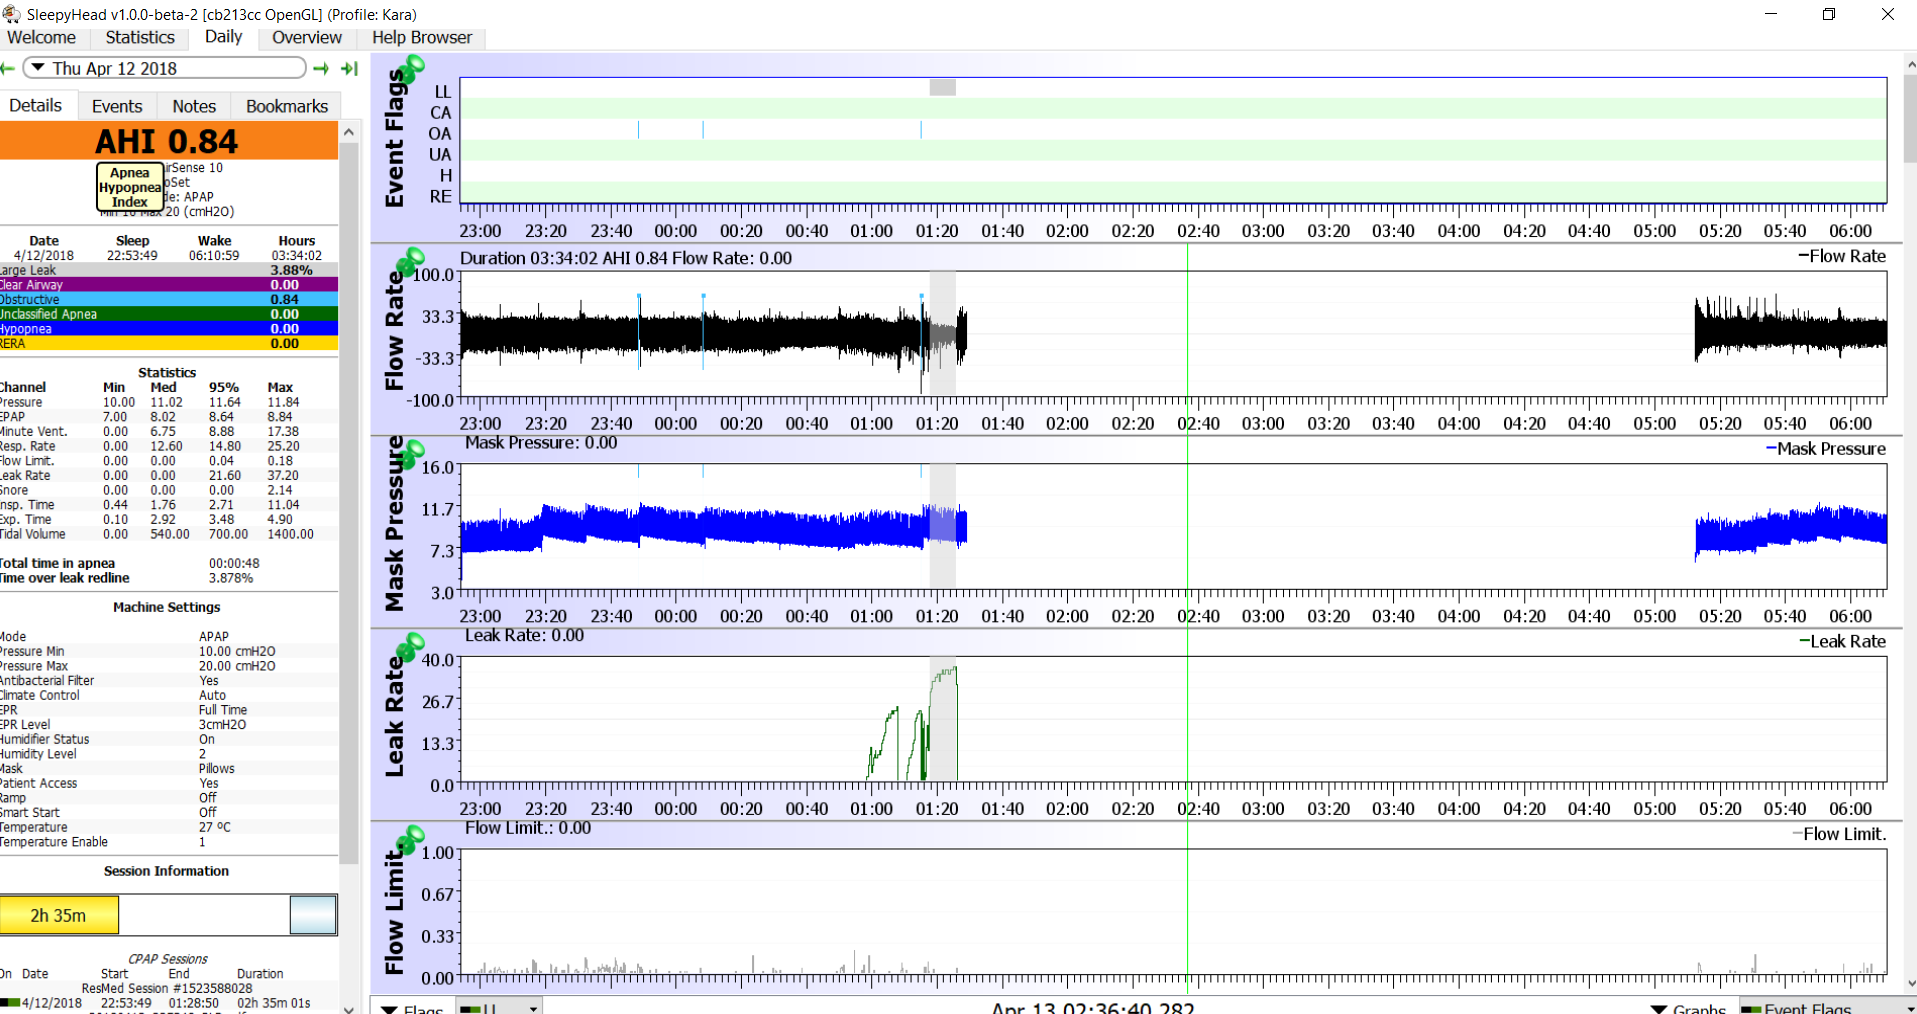Open the Help Browser tab
Viewport: 1917px width, 1014px height.
pos(422,37)
